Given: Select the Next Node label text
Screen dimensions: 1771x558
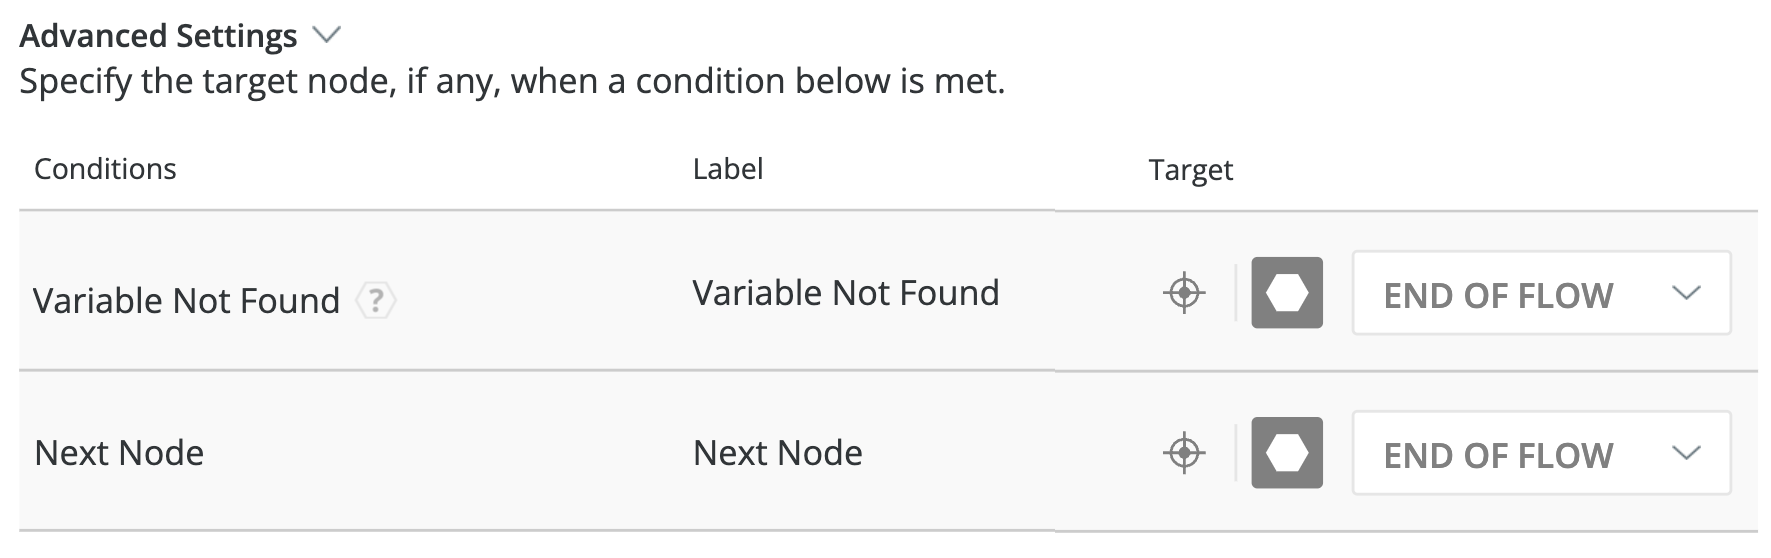Looking at the screenshot, I should click(x=777, y=453).
